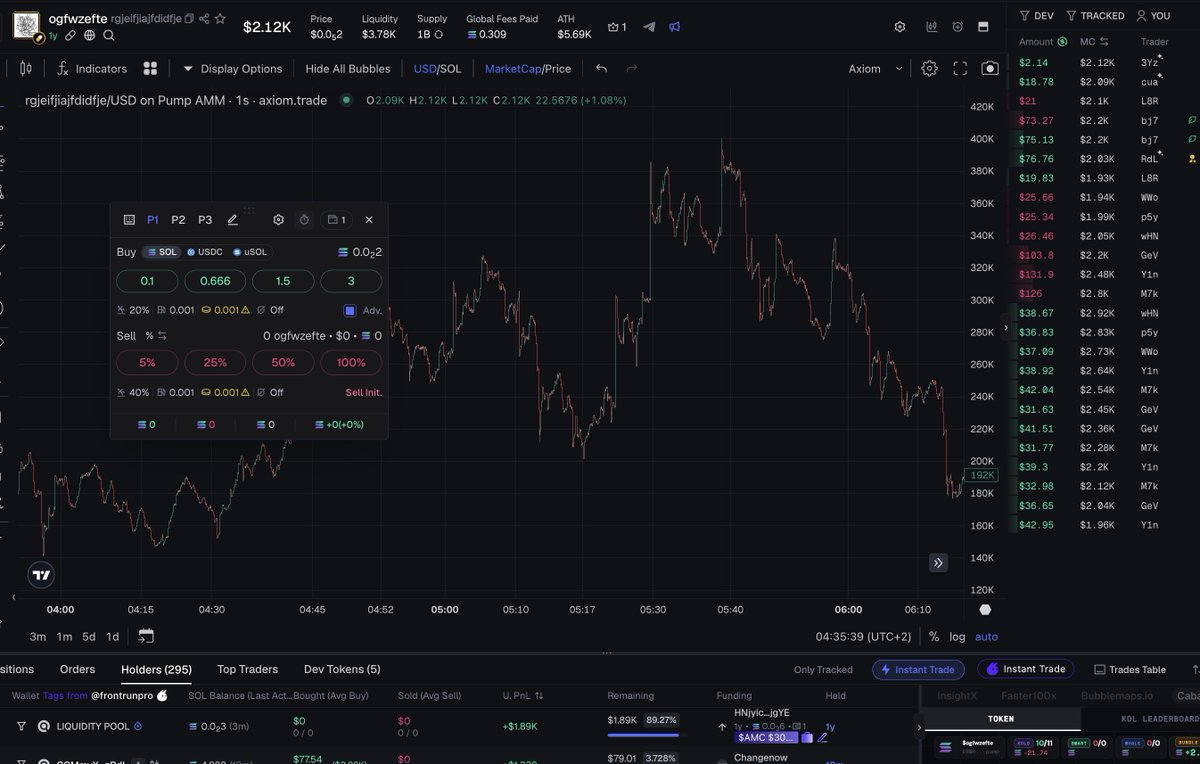The image size is (1200, 764).
Task: Buy 1.5 SOL quick button
Action: pos(283,281)
